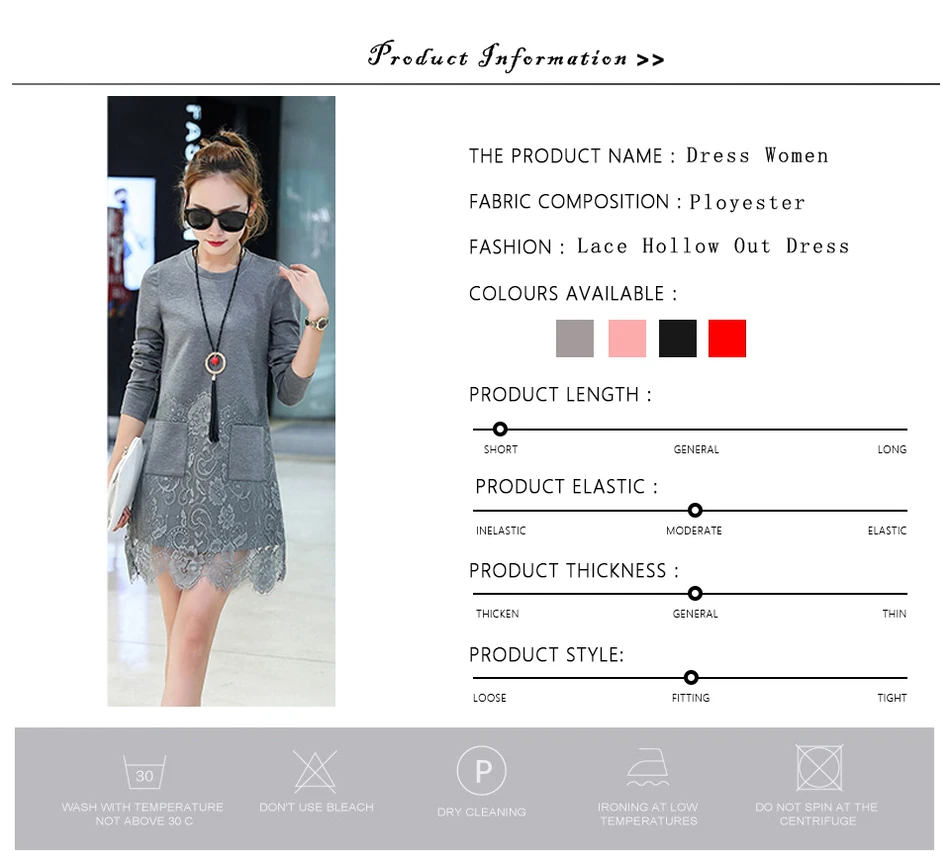950x866 pixels.
Task: Click the product thickness slider handle
Action: pos(696,593)
